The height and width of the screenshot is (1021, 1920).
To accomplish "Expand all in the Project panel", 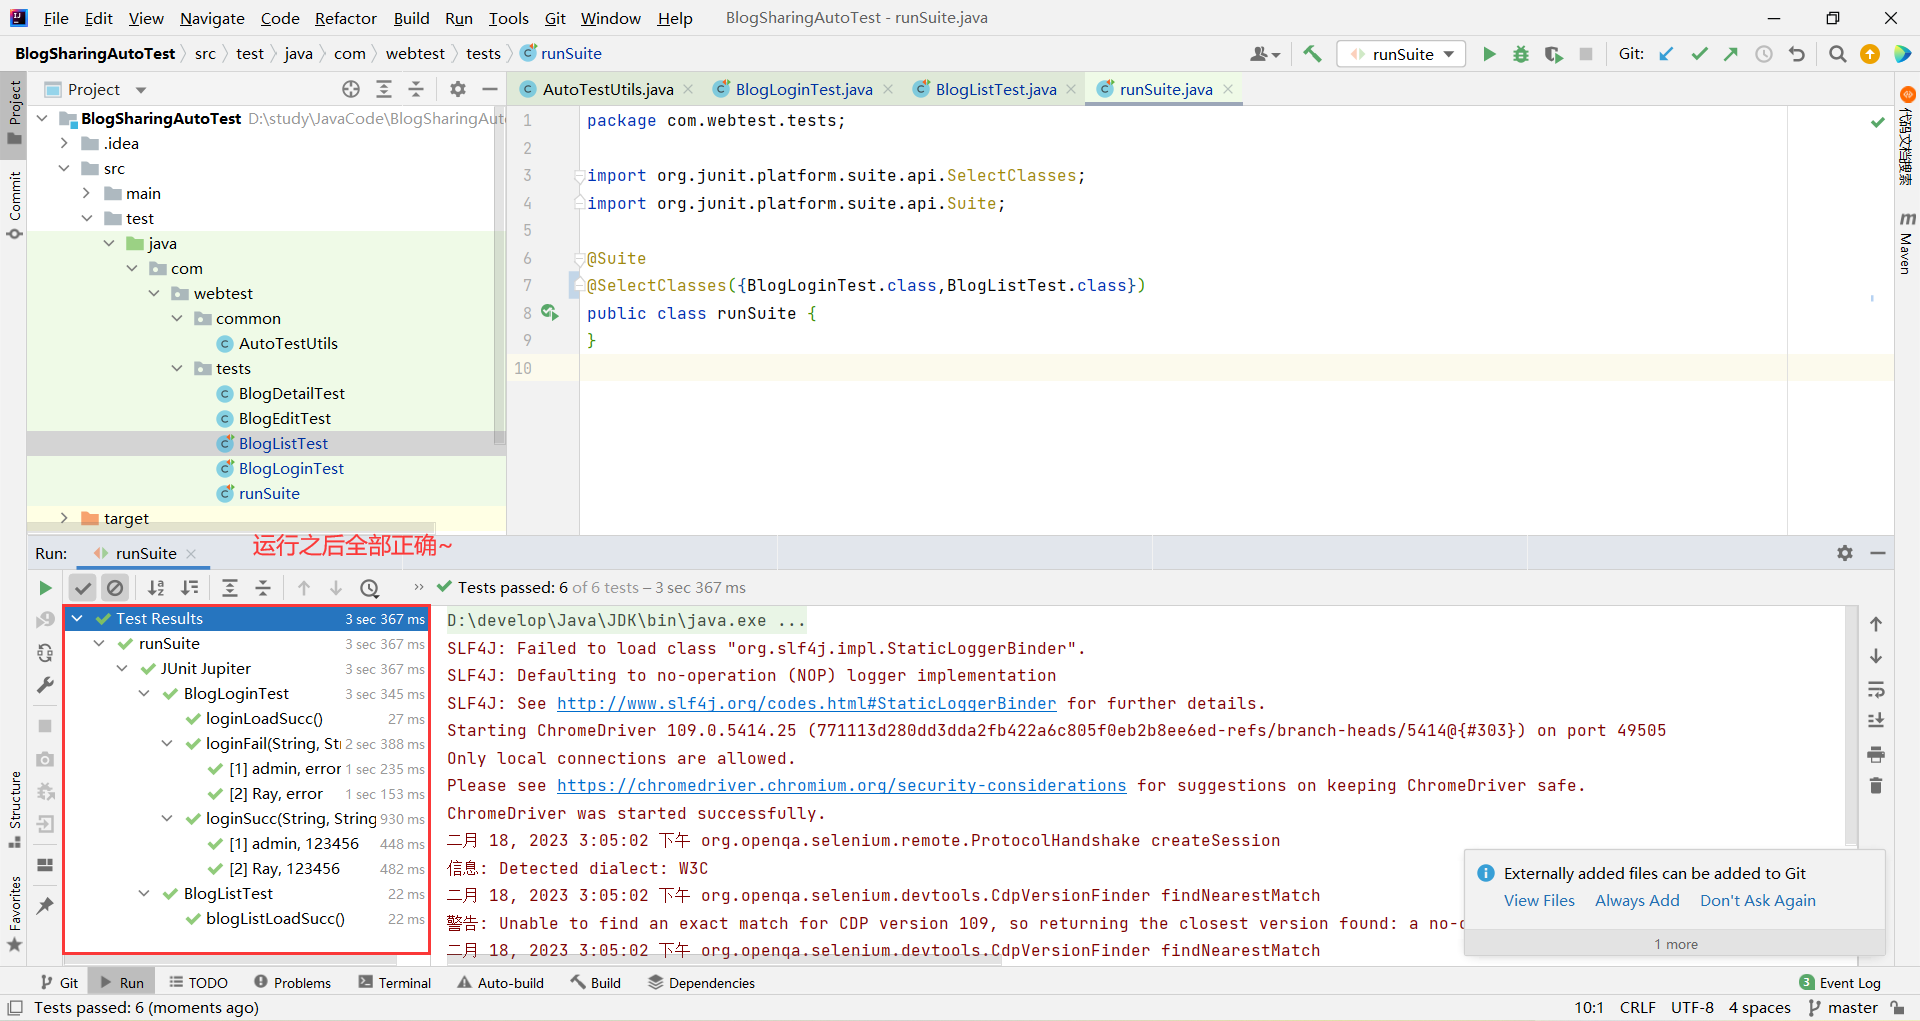I will 384,89.
